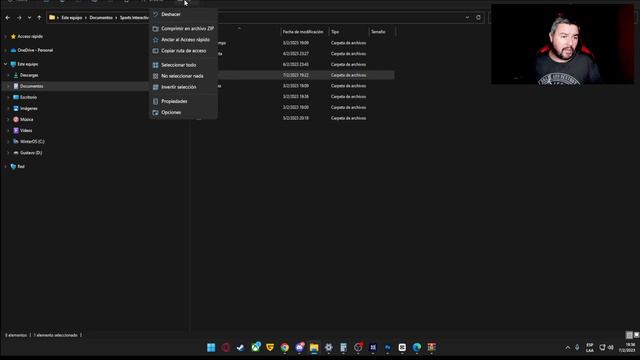Screen dimensions: 640x360
Task: Choose No seleccionar nada
Action: click(x=183, y=76)
